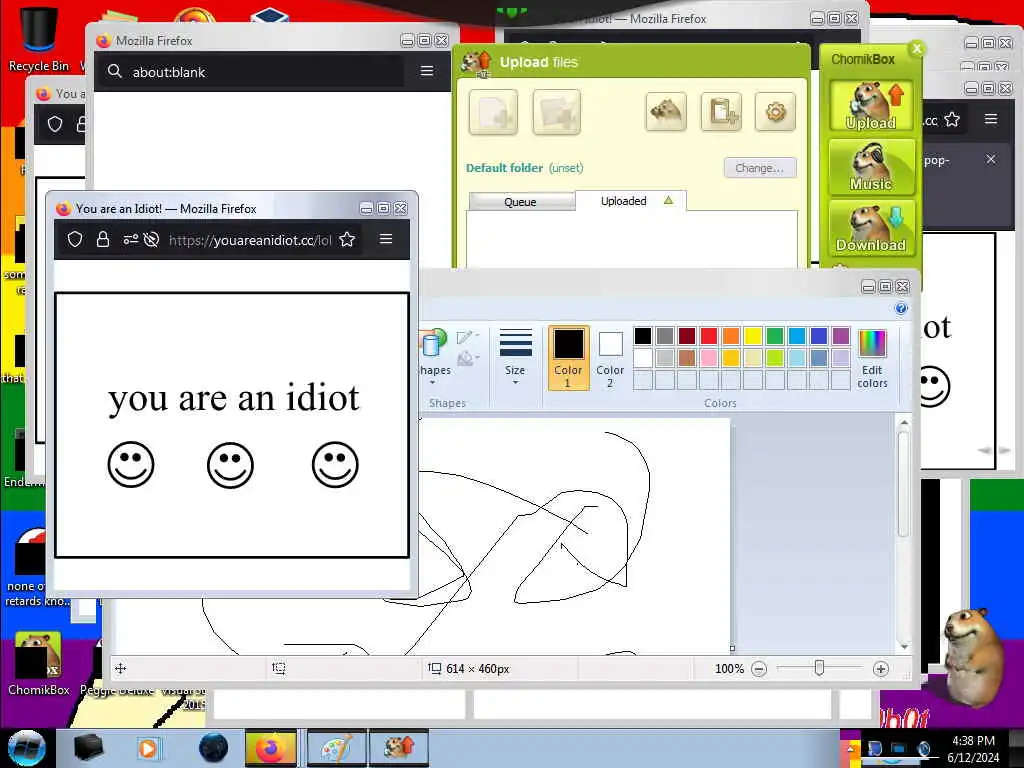Image resolution: width=1024 pixels, height=768 pixels.
Task: Click the Windows Media Player taskbar icon
Action: [x=148, y=748]
